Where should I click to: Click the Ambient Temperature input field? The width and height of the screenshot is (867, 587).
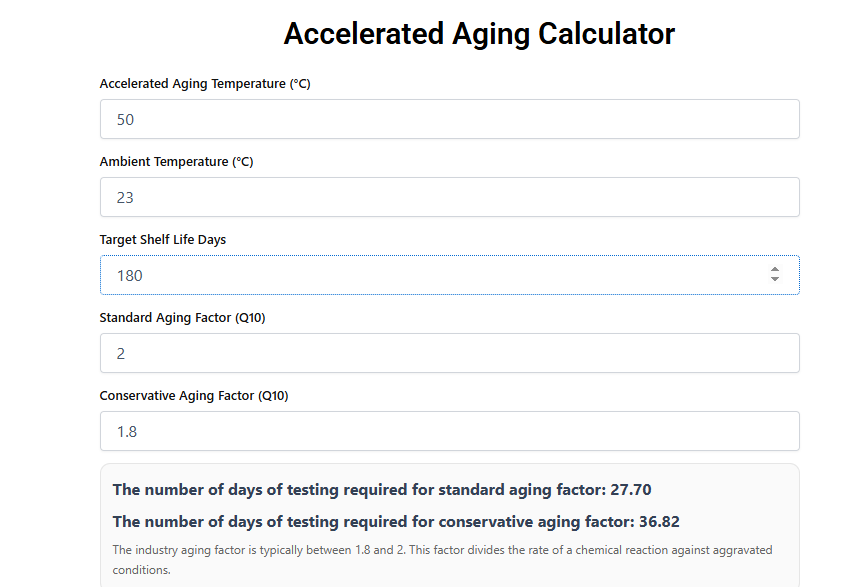coord(449,197)
